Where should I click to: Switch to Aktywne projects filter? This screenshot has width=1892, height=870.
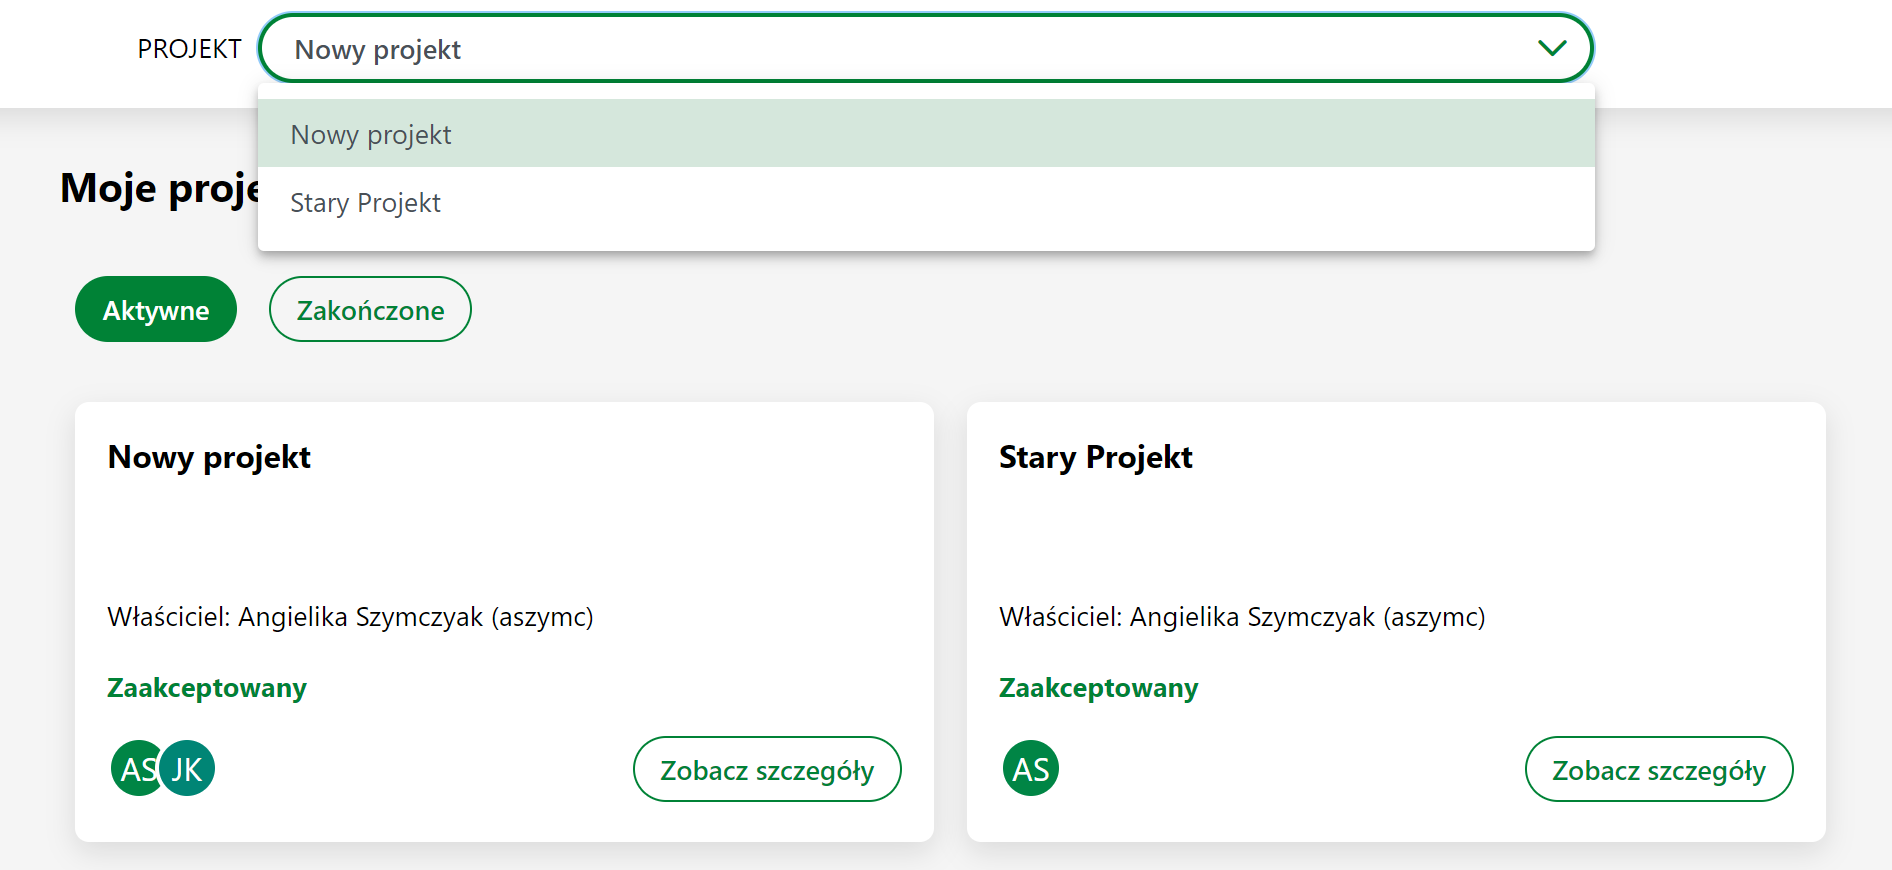(x=156, y=309)
